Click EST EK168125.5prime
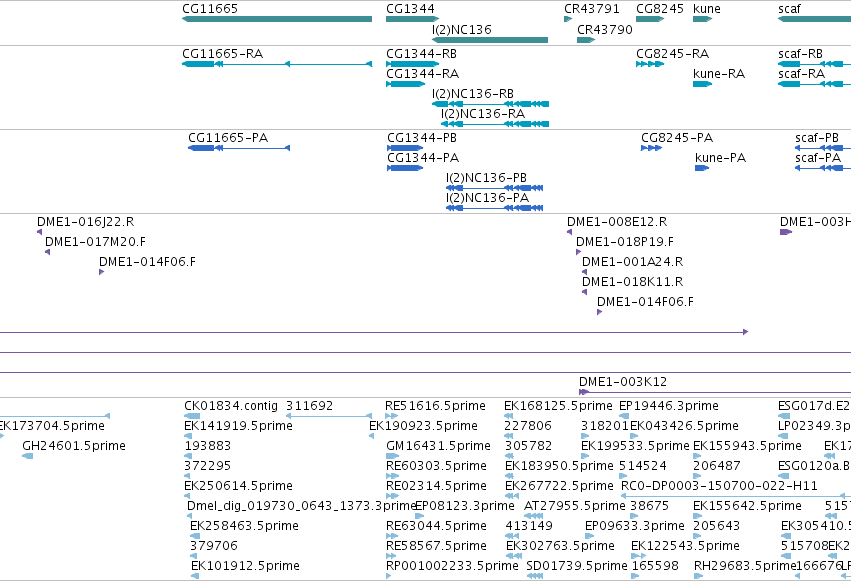The height and width of the screenshot is (581, 851). pos(558,406)
